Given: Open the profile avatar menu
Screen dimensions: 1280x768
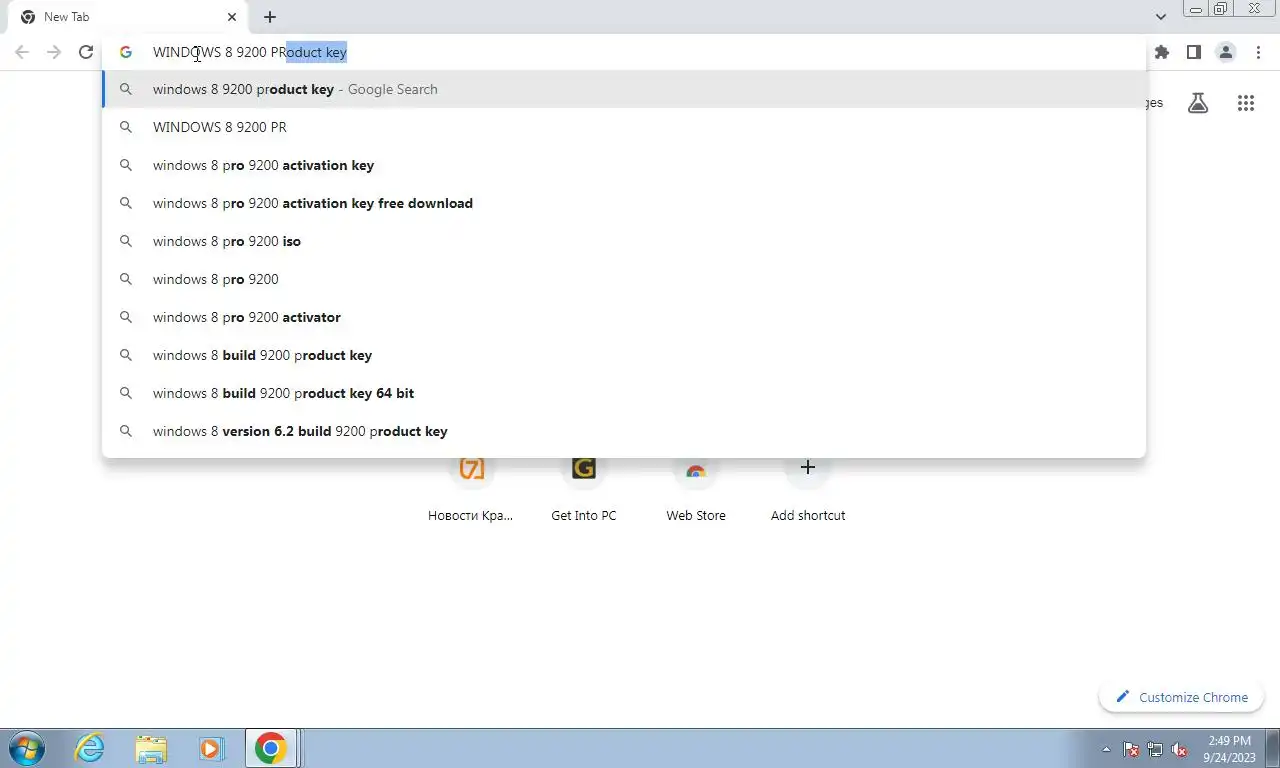Looking at the screenshot, I should point(1225,52).
